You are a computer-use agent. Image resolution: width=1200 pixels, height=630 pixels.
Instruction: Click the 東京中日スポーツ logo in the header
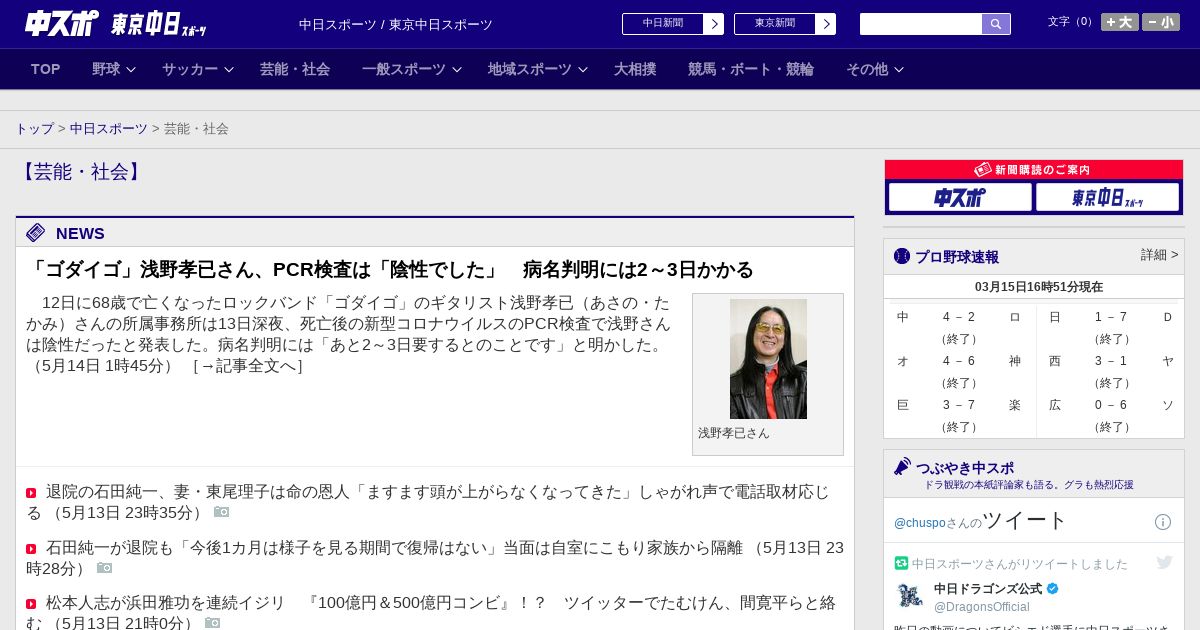point(158,24)
